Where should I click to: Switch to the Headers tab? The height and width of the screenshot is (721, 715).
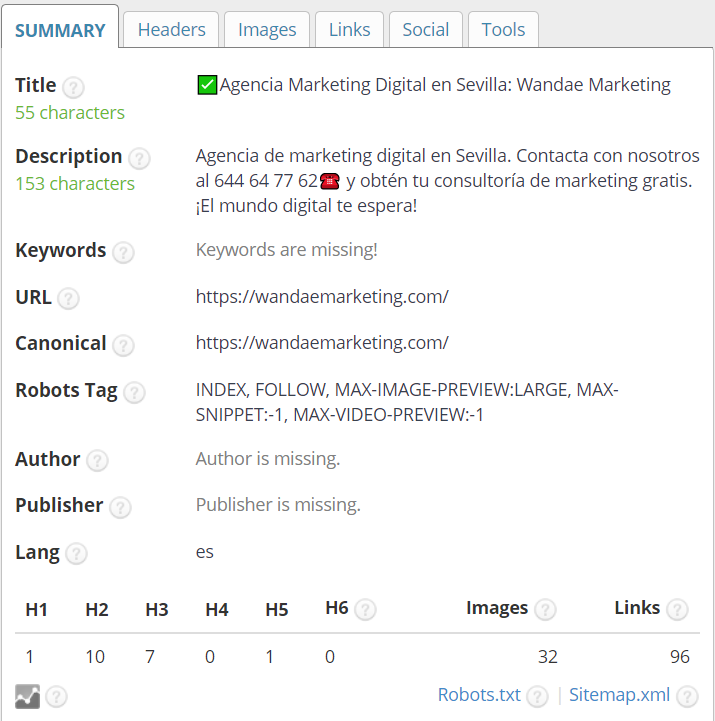[x=172, y=30]
